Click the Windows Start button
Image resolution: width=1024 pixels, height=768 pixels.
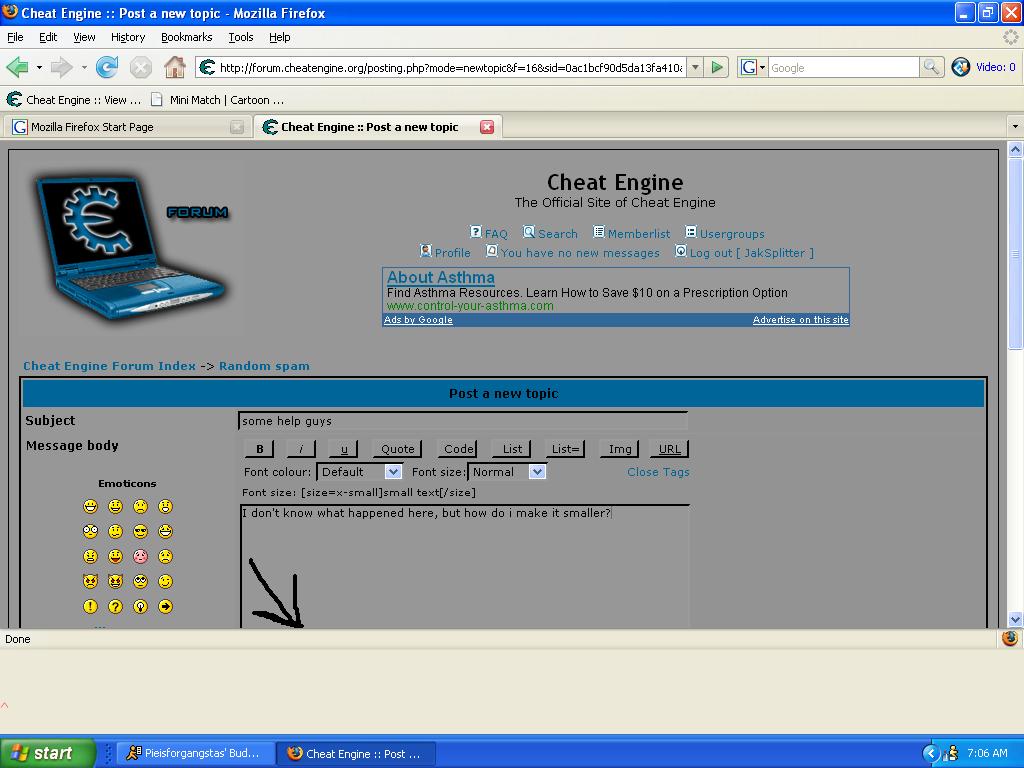point(47,753)
